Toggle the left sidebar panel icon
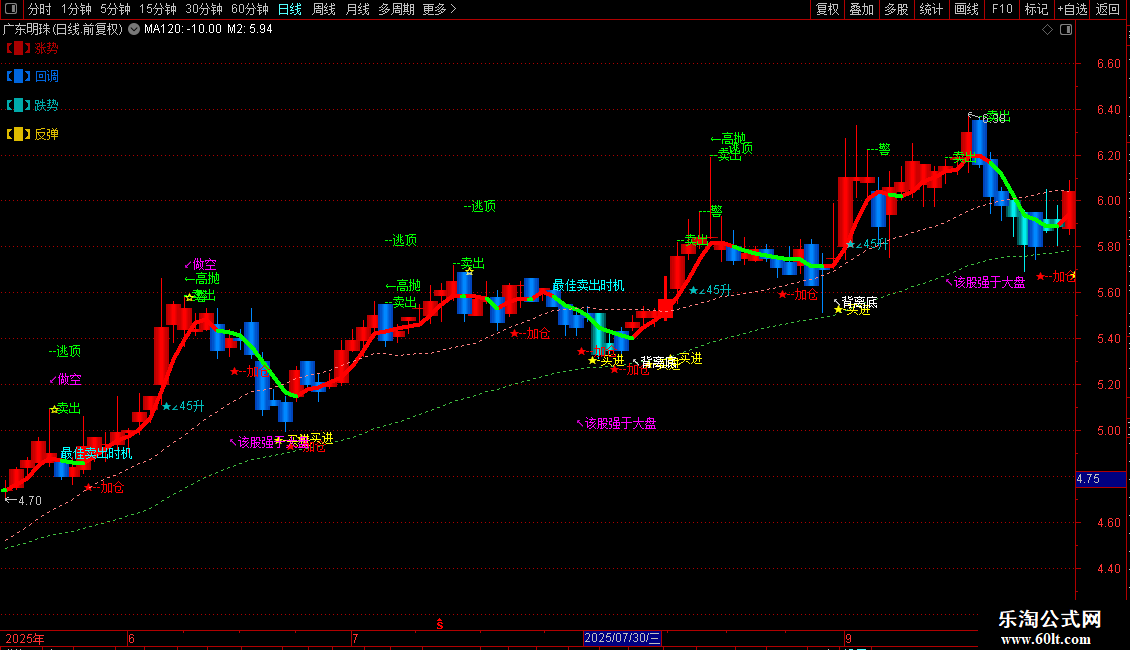The image size is (1130, 650). tap(11, 9)
